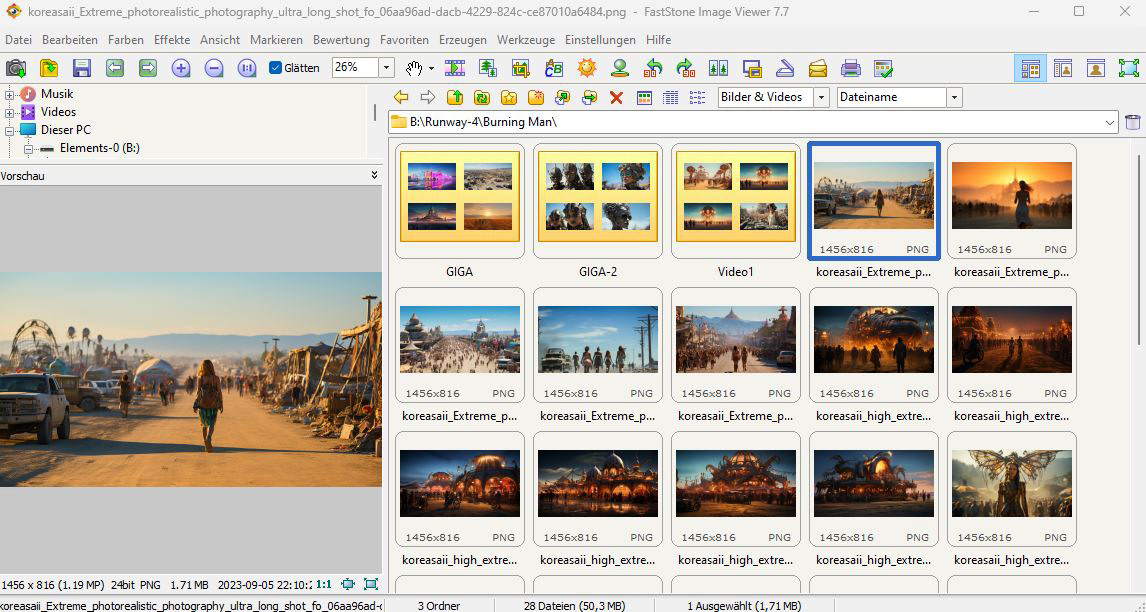The image size is (1146, 612).
Task: Go up one folder level icon
Action: pos(455,97)
